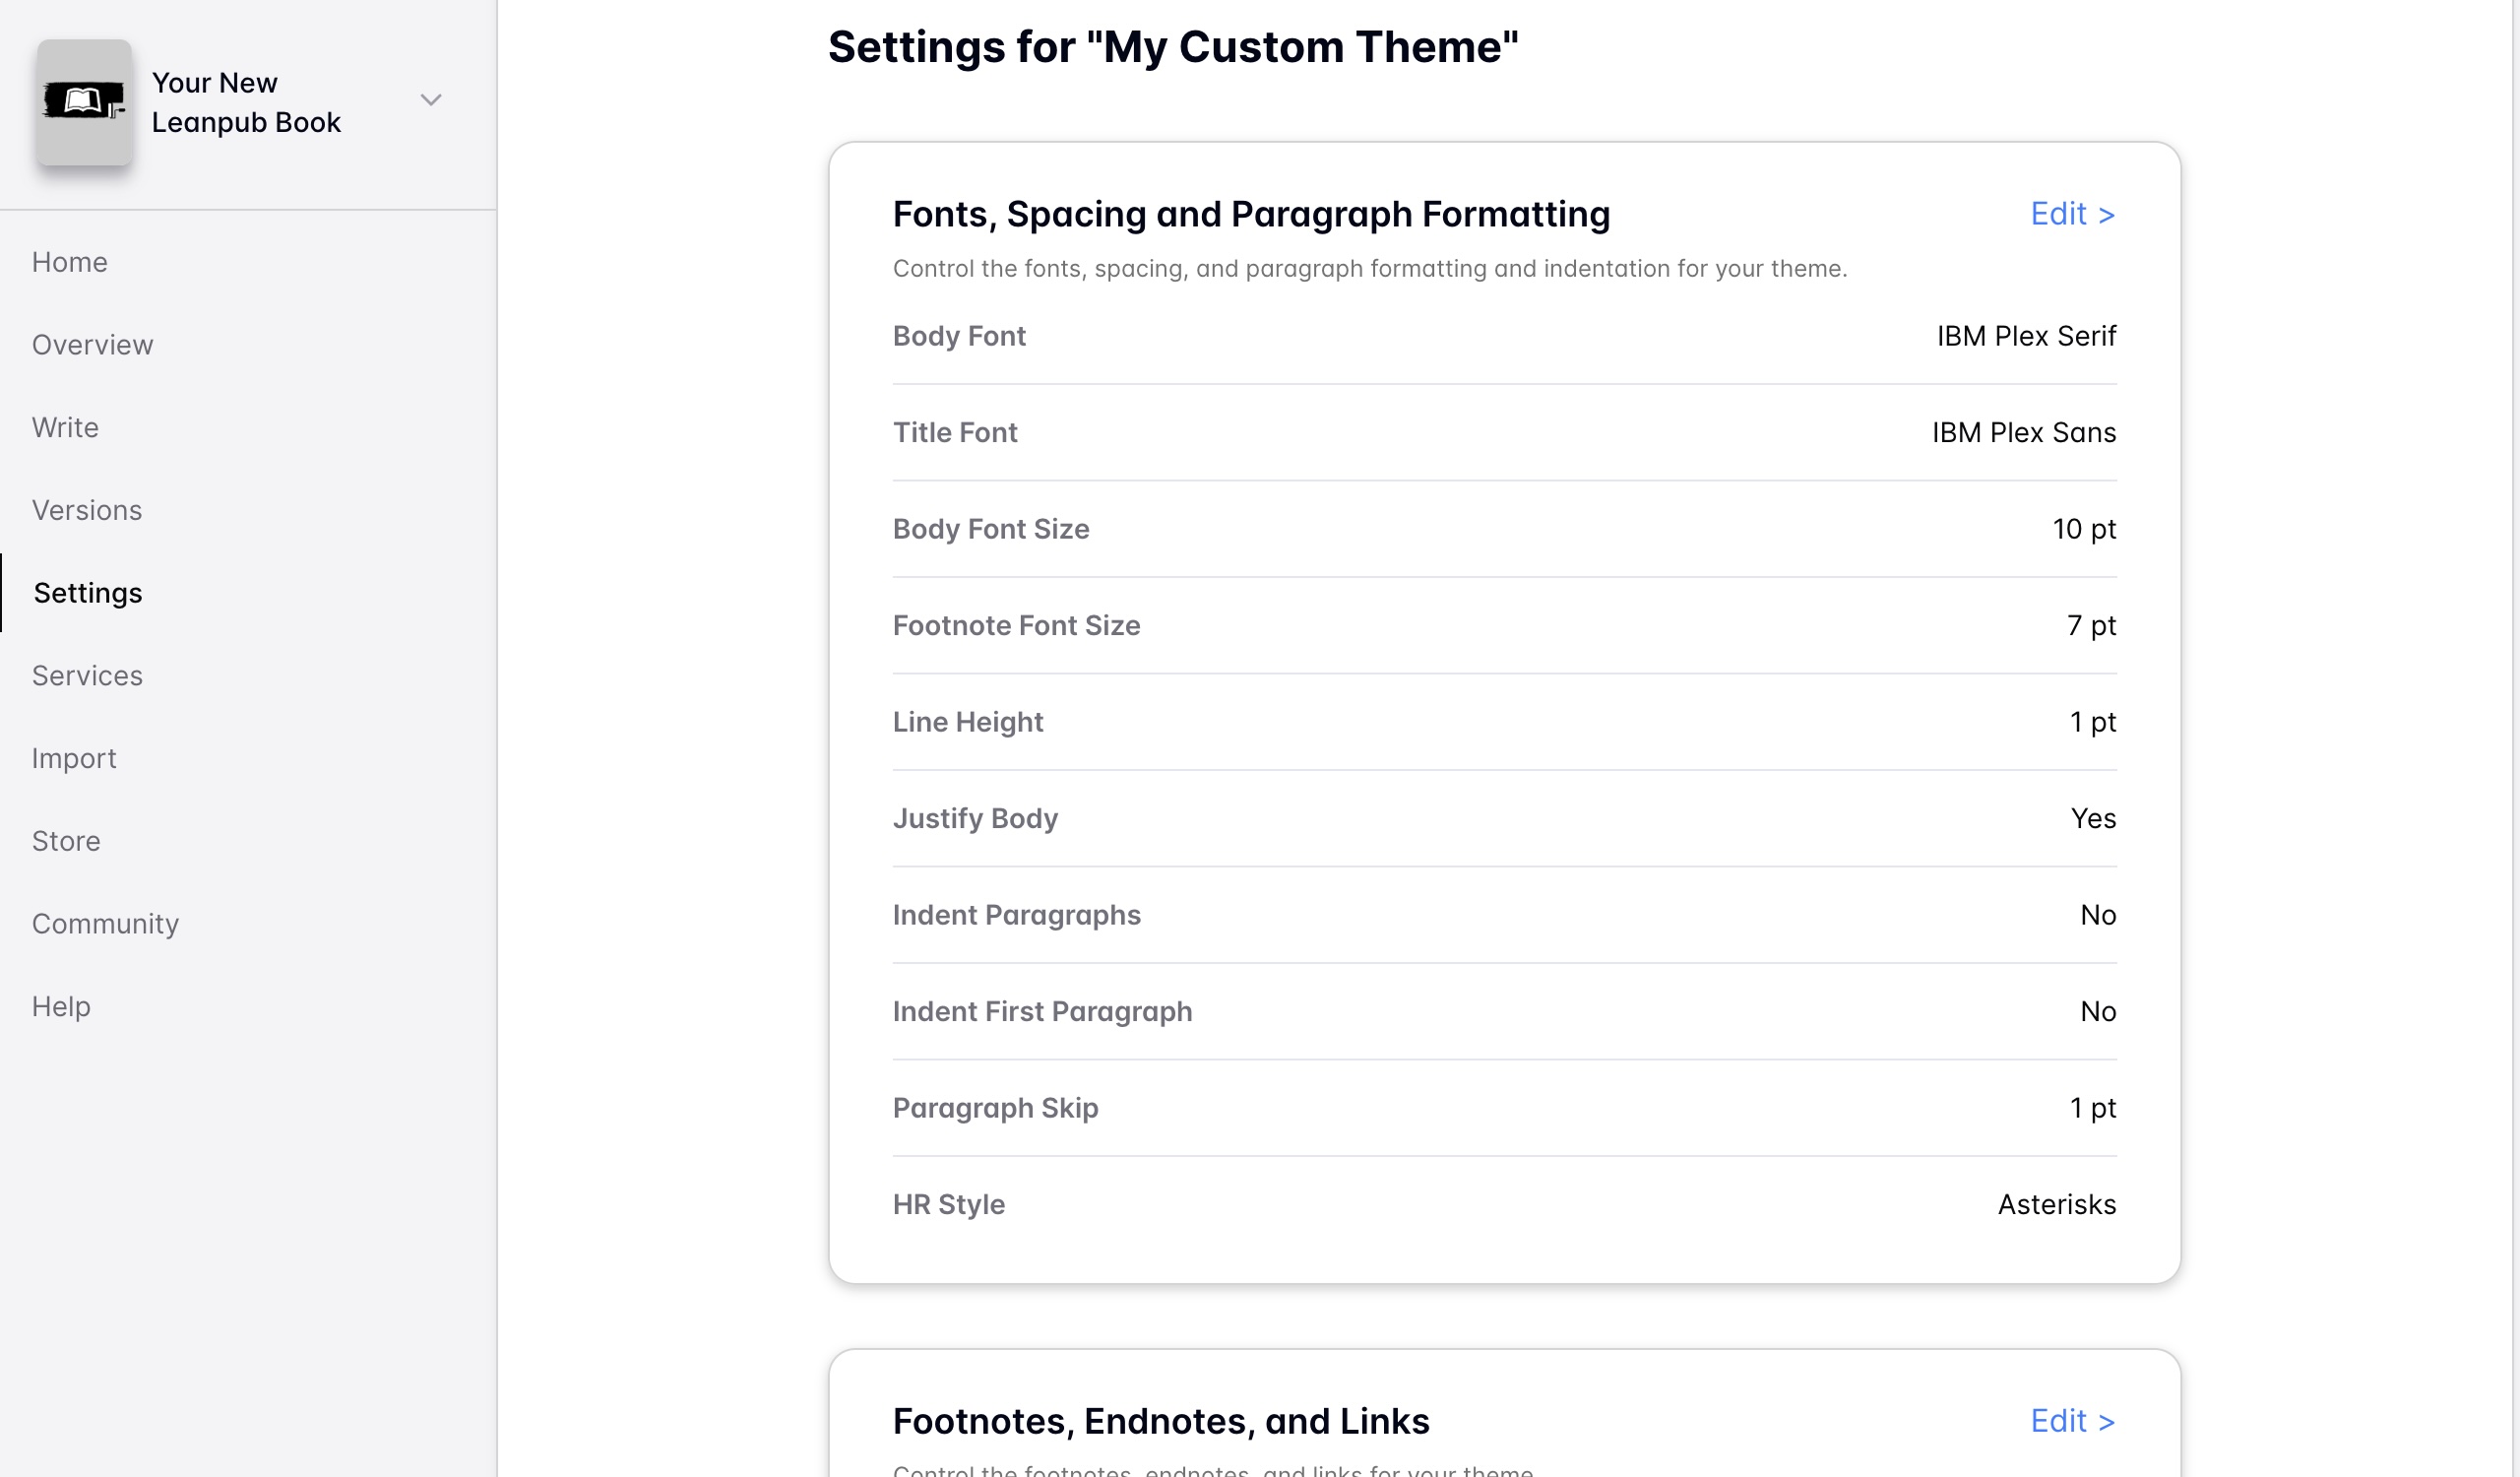Go to the Community sidebar section
Viewport: 2520px width, 1477px height.
click(105, 924)
